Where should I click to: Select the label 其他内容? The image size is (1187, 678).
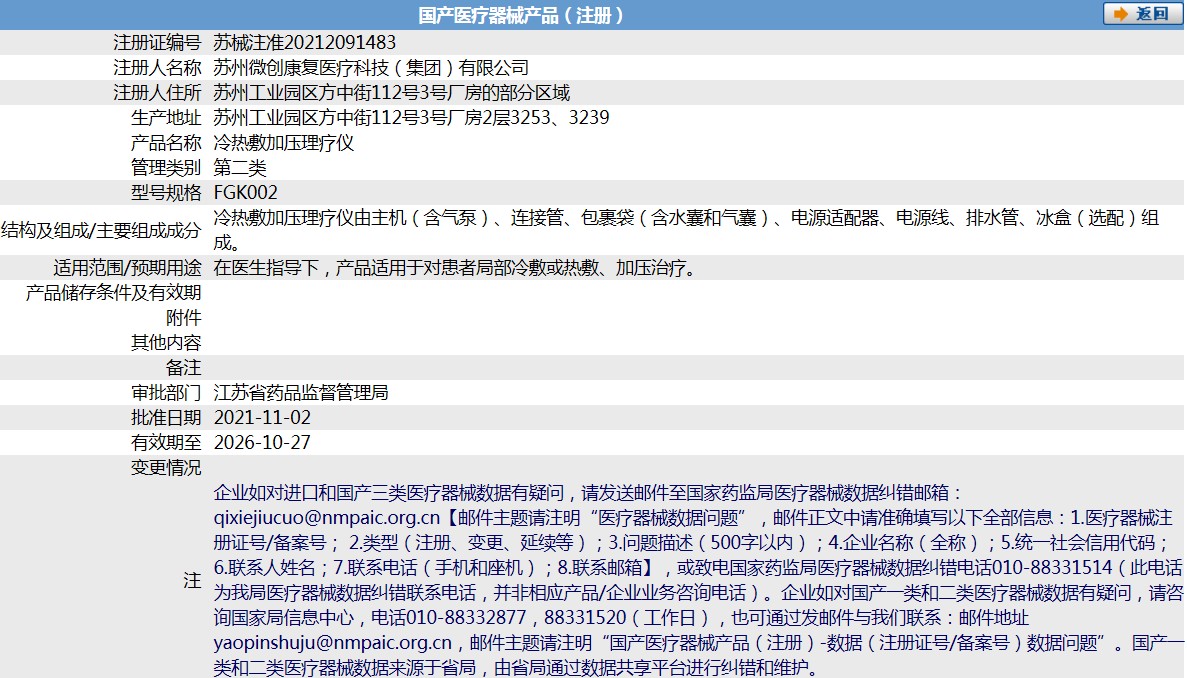166,342
